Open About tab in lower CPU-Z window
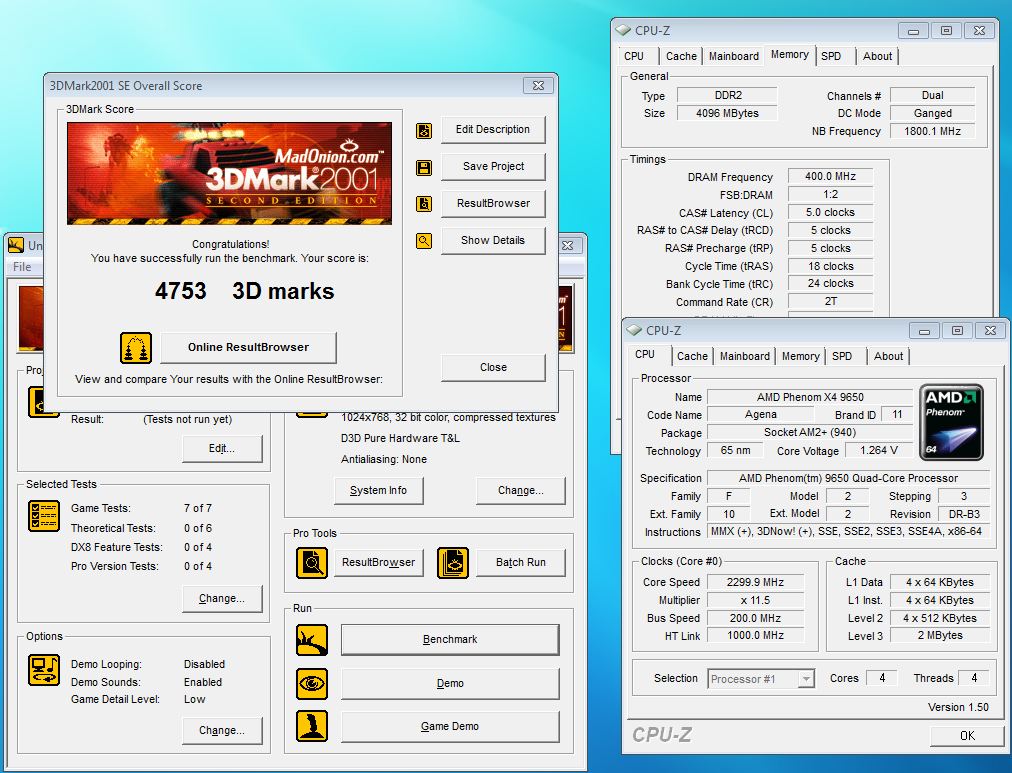This screenshot has width=1012, height=773. pyautogui.click(x=889, y=356)
